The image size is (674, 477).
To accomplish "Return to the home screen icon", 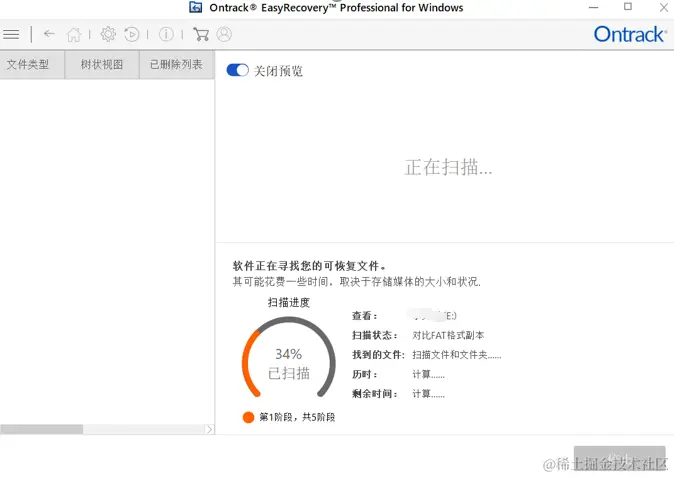I will (74, 34).
